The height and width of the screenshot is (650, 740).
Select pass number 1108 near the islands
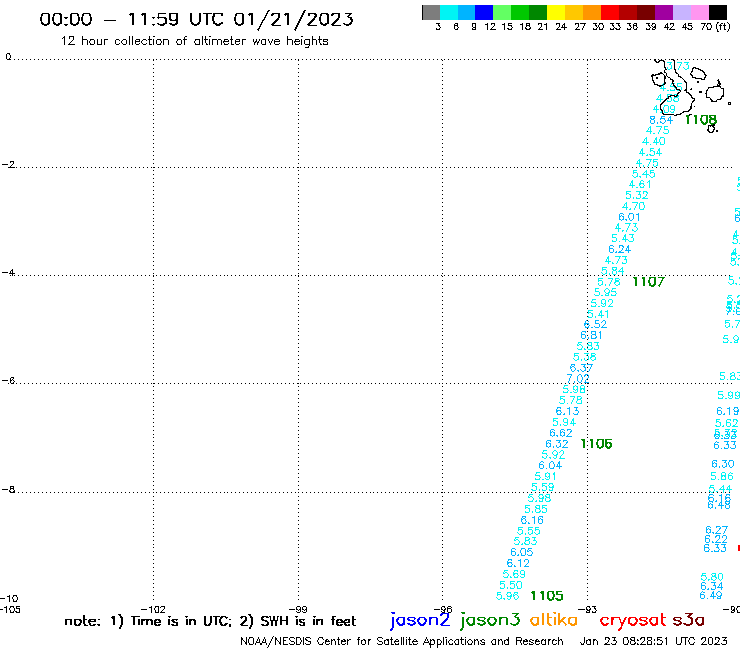point(701,120)
